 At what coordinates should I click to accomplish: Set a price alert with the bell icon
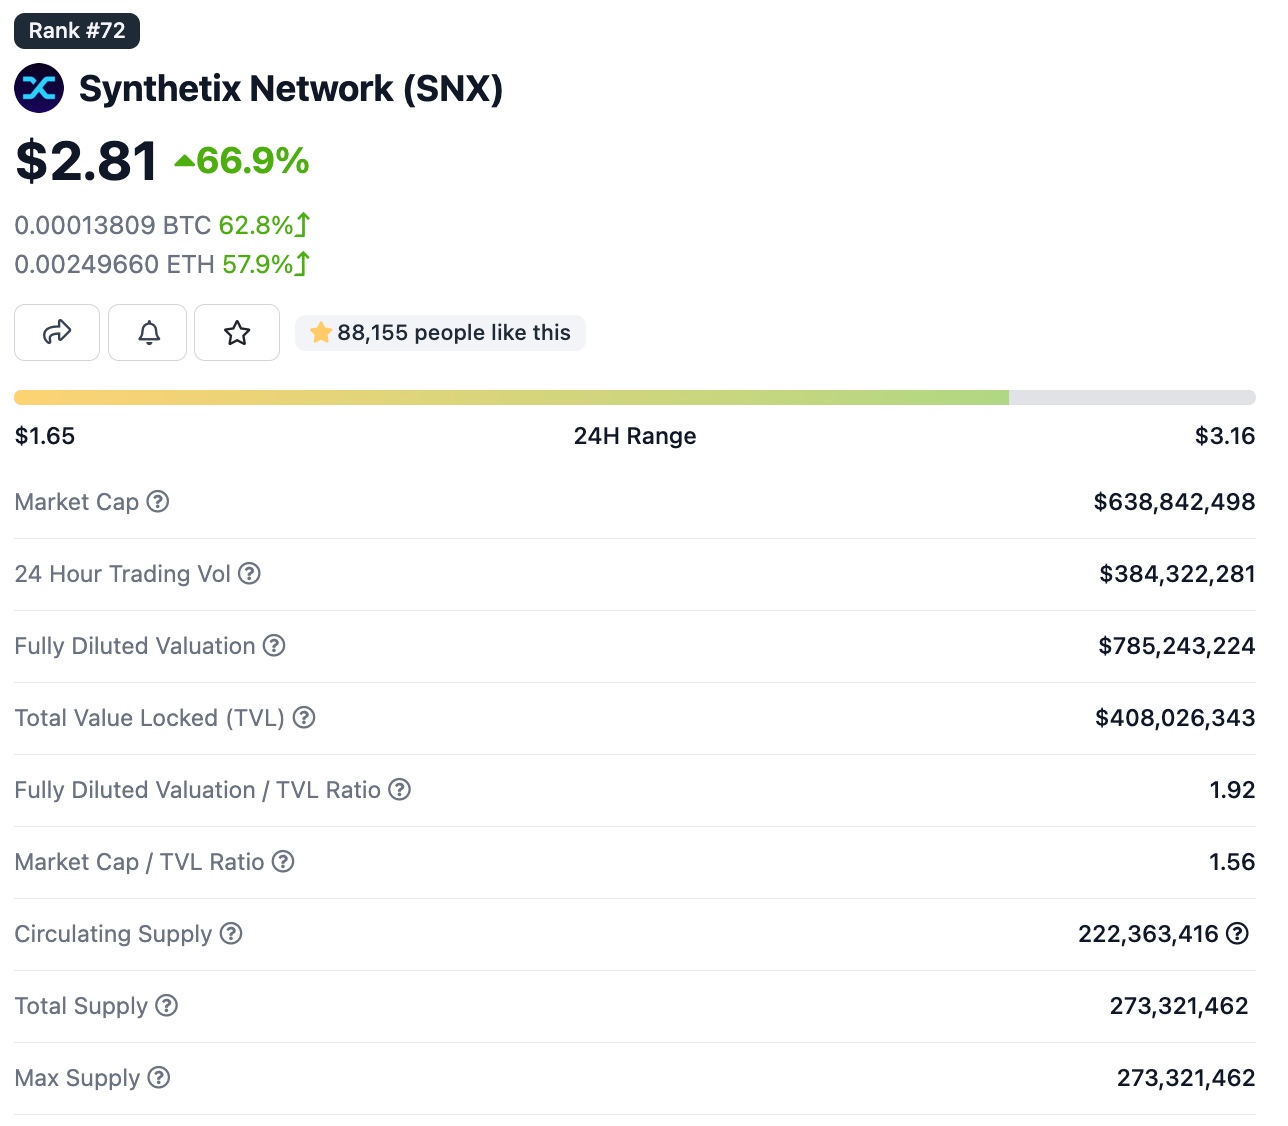[148, 332]
